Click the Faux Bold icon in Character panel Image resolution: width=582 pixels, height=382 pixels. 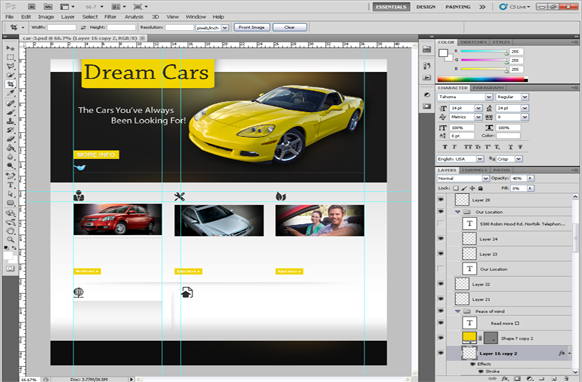pos(445,147)
